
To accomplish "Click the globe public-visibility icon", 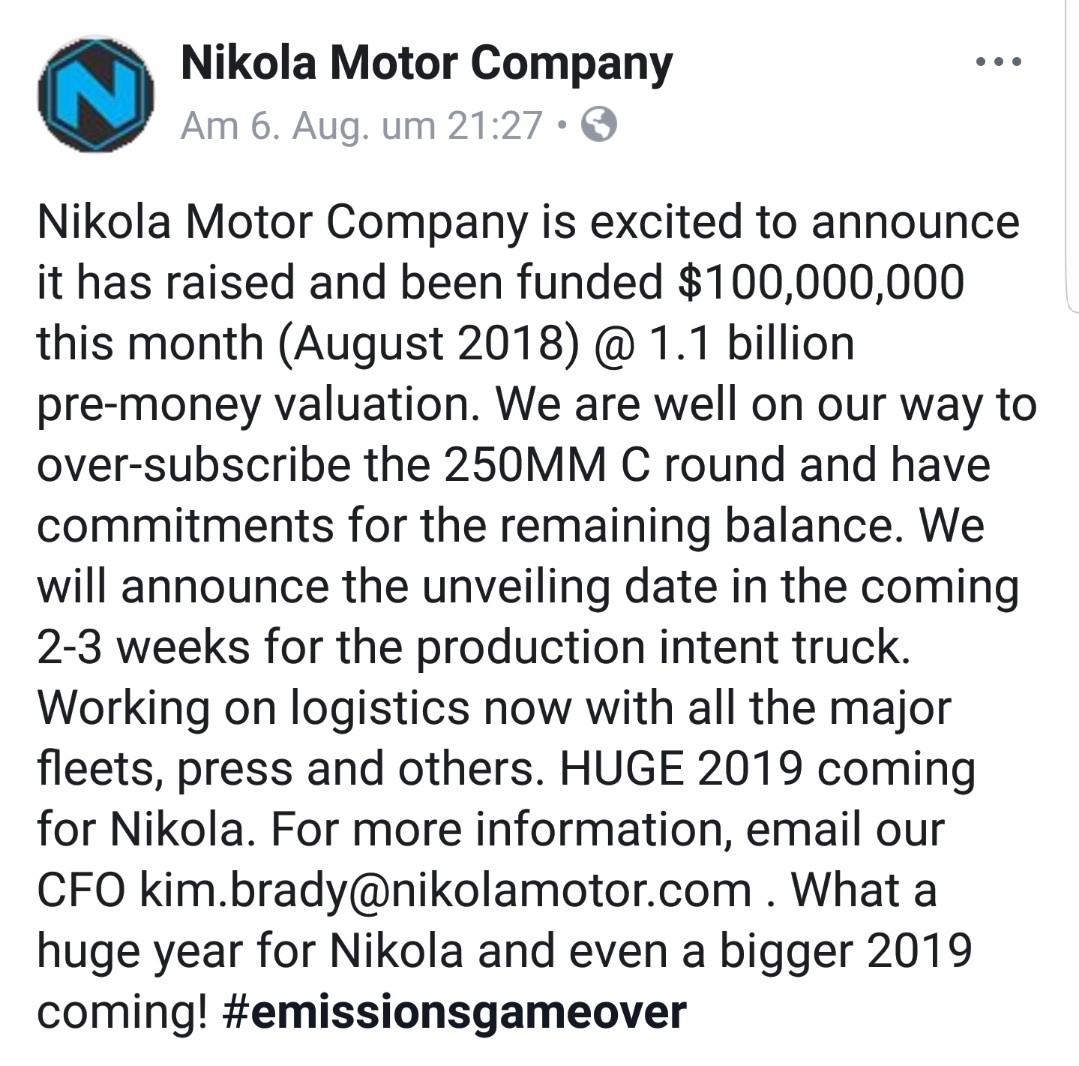I will coord(599,125).
